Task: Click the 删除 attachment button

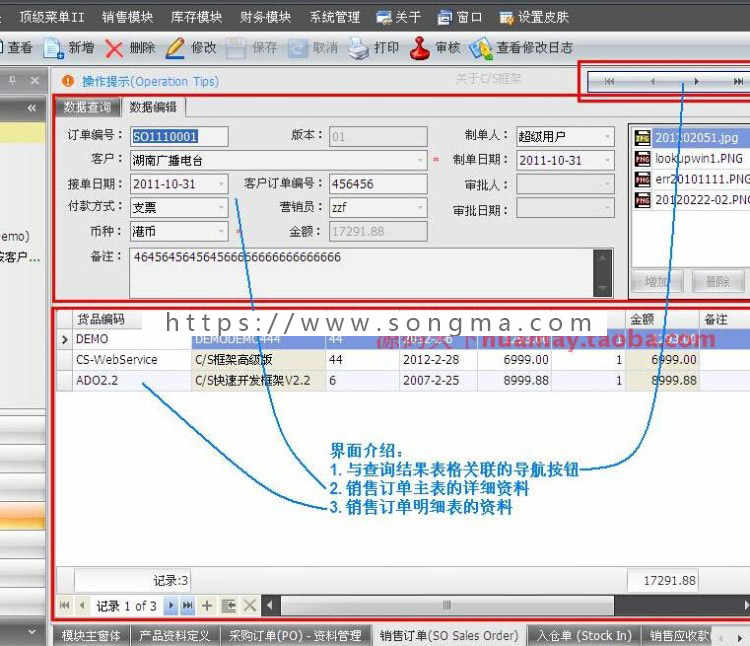Action: click(718, 282)
